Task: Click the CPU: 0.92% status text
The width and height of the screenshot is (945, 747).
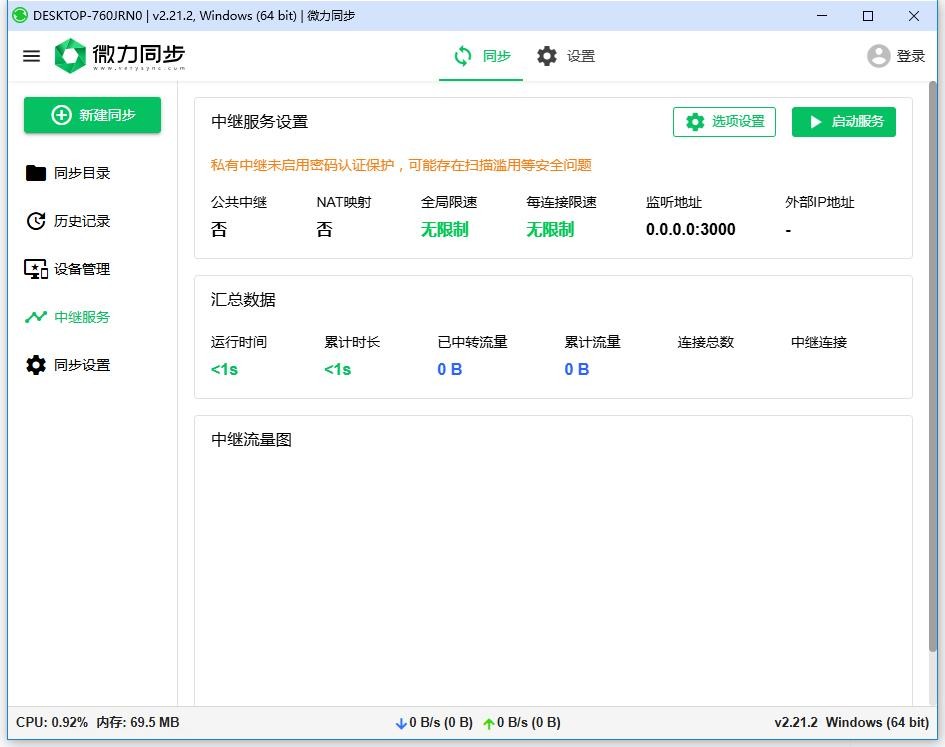Action: [52, 722]
